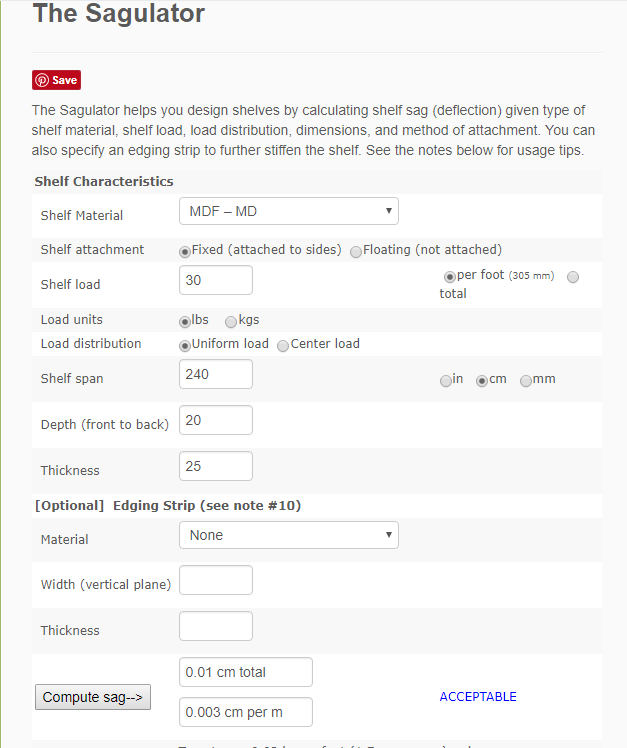
Task: Select the total load radio button
Action: pos(573,277)
